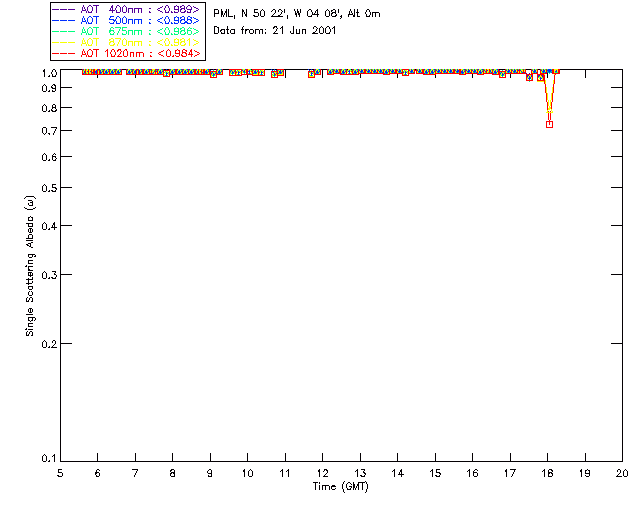Click hour 12 label on the time axis
The image size is (640, 512).
point(322,473)
